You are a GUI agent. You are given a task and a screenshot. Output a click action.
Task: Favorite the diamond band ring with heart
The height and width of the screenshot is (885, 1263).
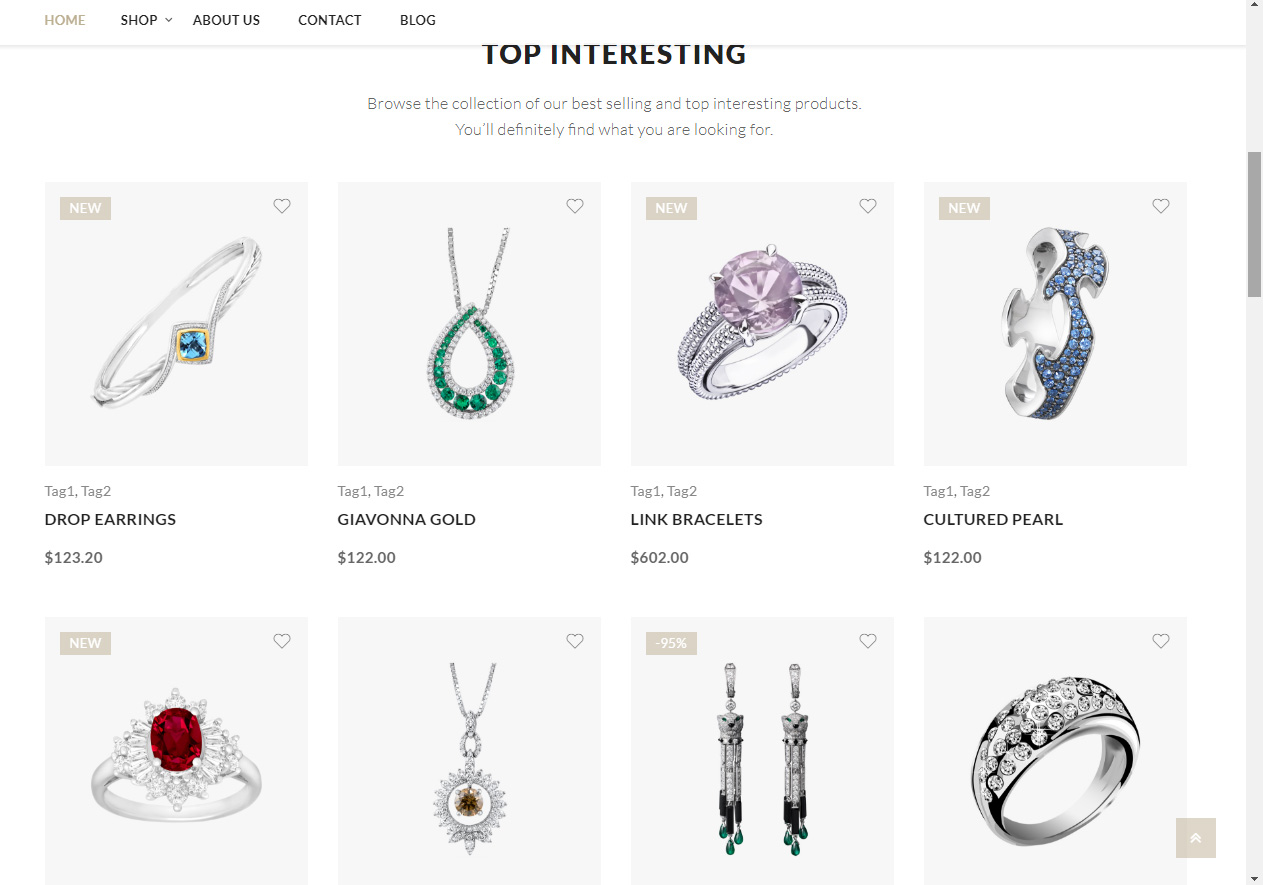pos(1161,641)
